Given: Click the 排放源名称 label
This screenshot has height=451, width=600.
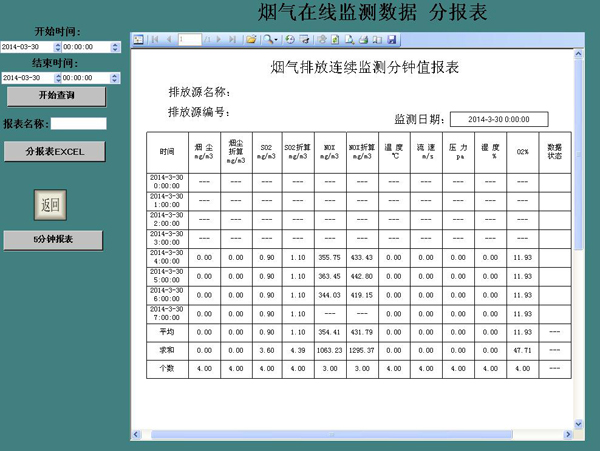Looking at the screenshot, I should 199,92.
